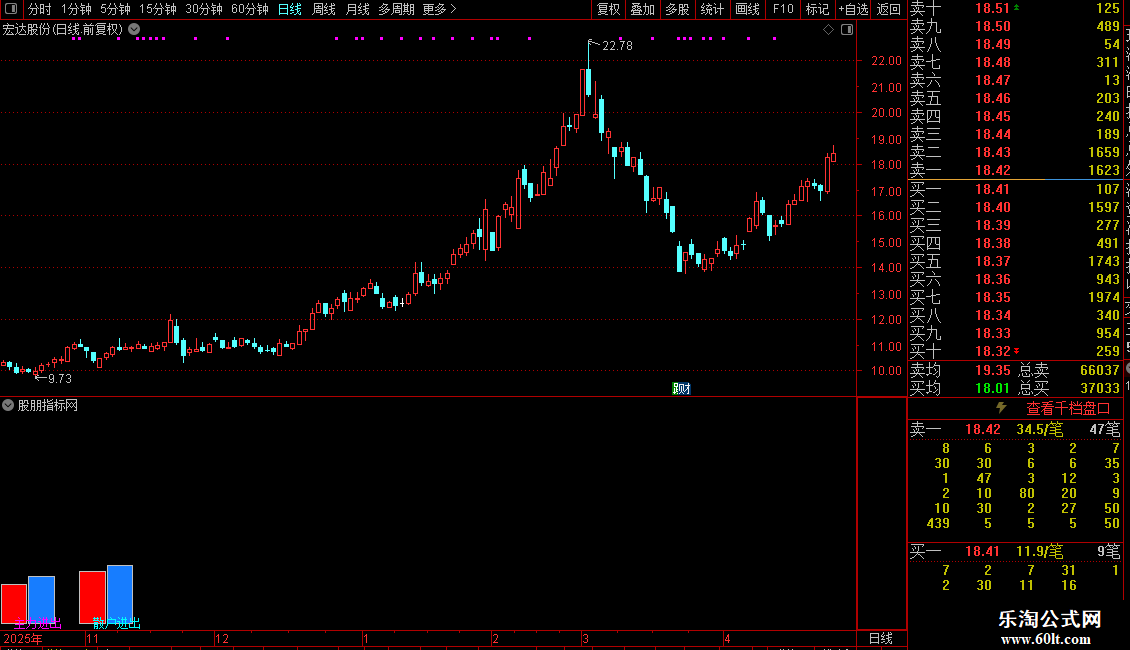The width and height of the screenshot is (1130, 650).
Task: Click the 22.78 high price label
Action: (x=618, y=45)
